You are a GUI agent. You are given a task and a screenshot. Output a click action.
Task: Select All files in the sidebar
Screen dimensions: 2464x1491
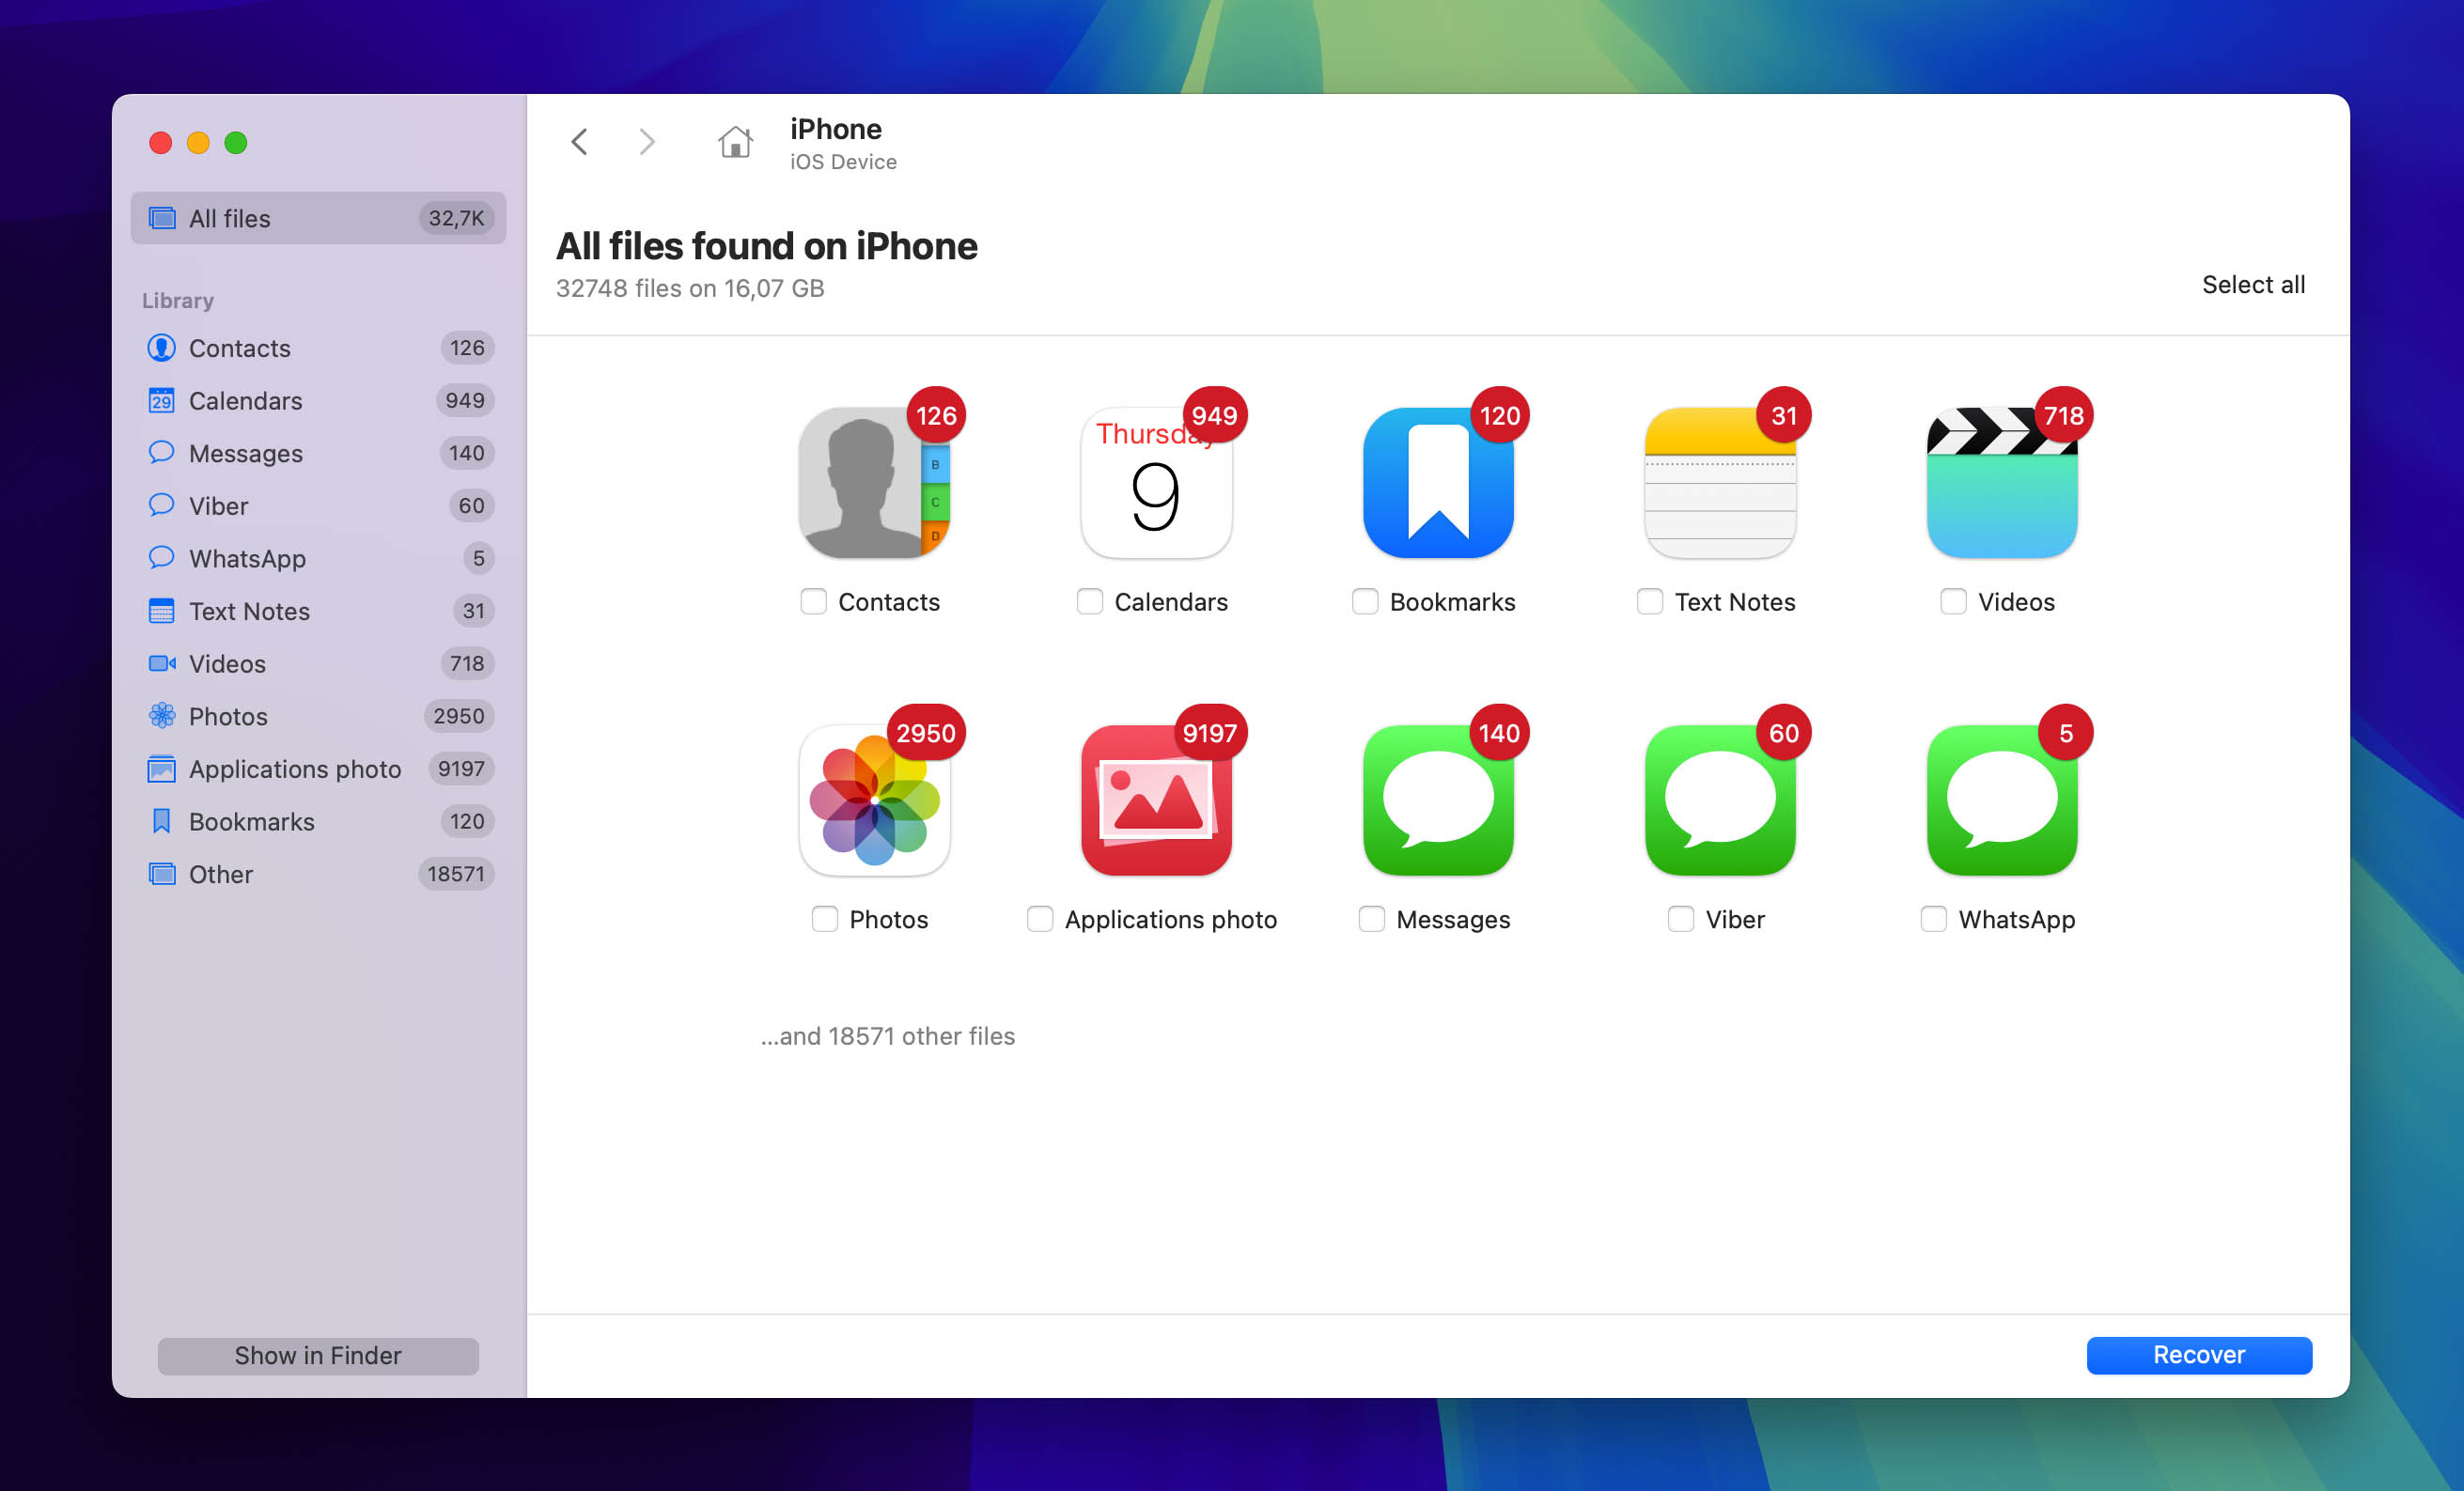[x=318, y=218]
